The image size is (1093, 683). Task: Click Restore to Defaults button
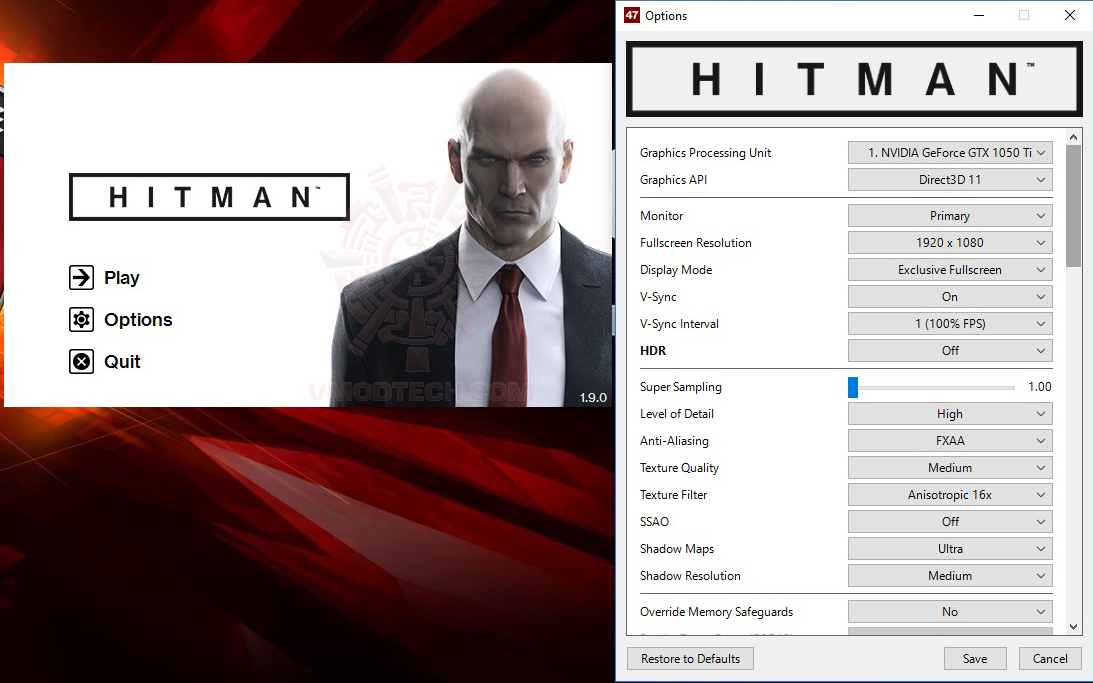click(690, 659)
